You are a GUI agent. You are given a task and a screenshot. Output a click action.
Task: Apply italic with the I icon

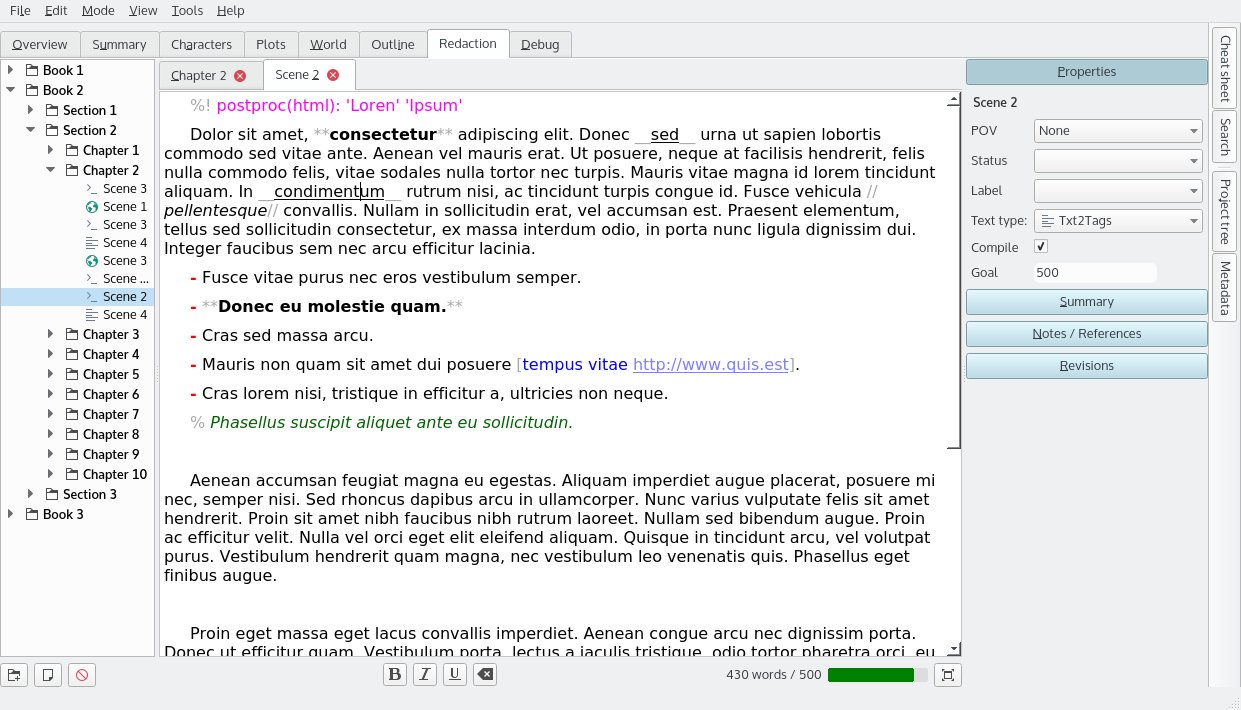425,675
